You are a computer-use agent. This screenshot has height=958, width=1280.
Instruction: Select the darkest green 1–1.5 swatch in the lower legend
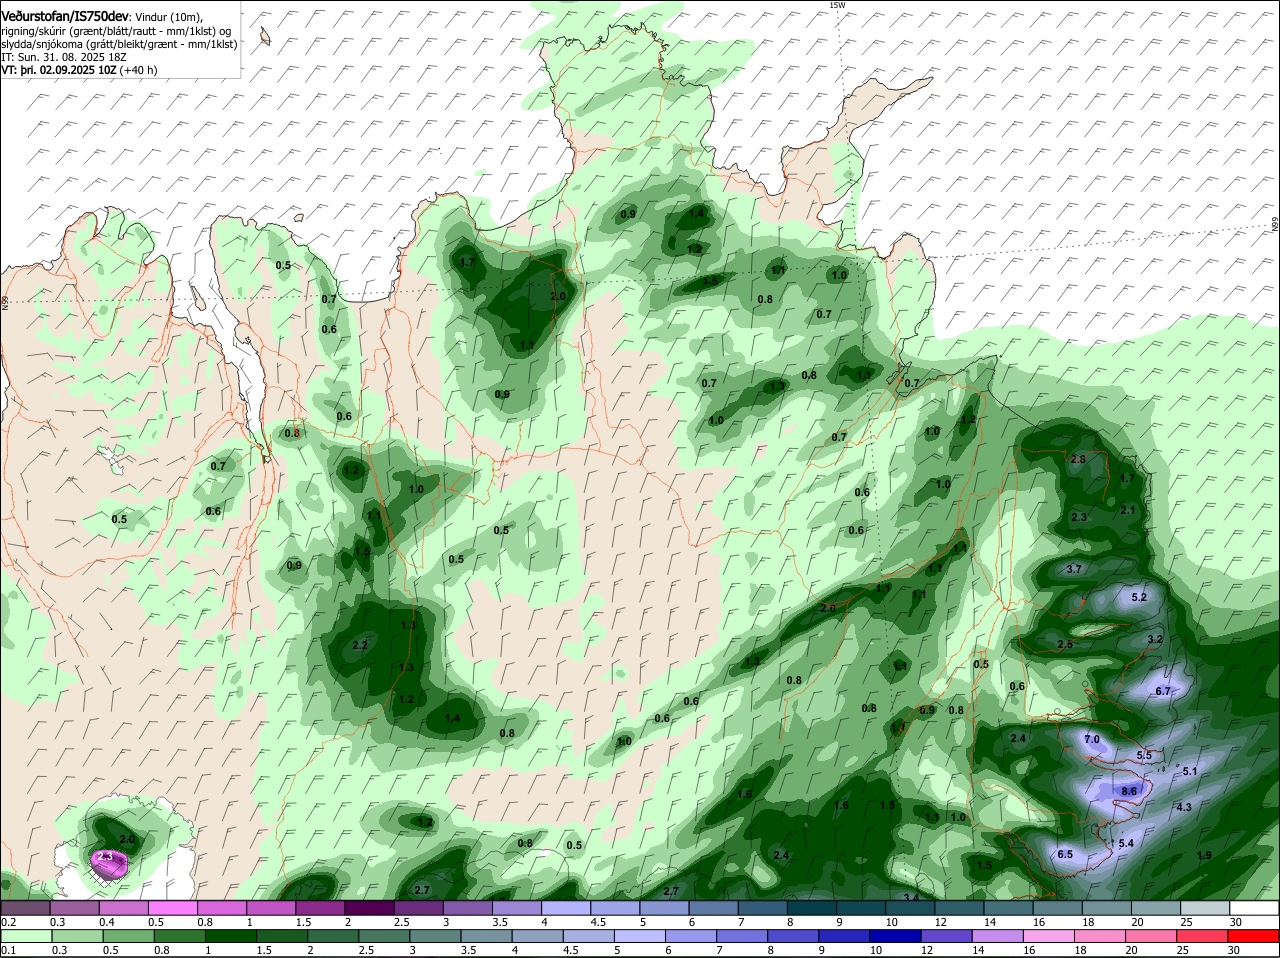pos(229,936)
